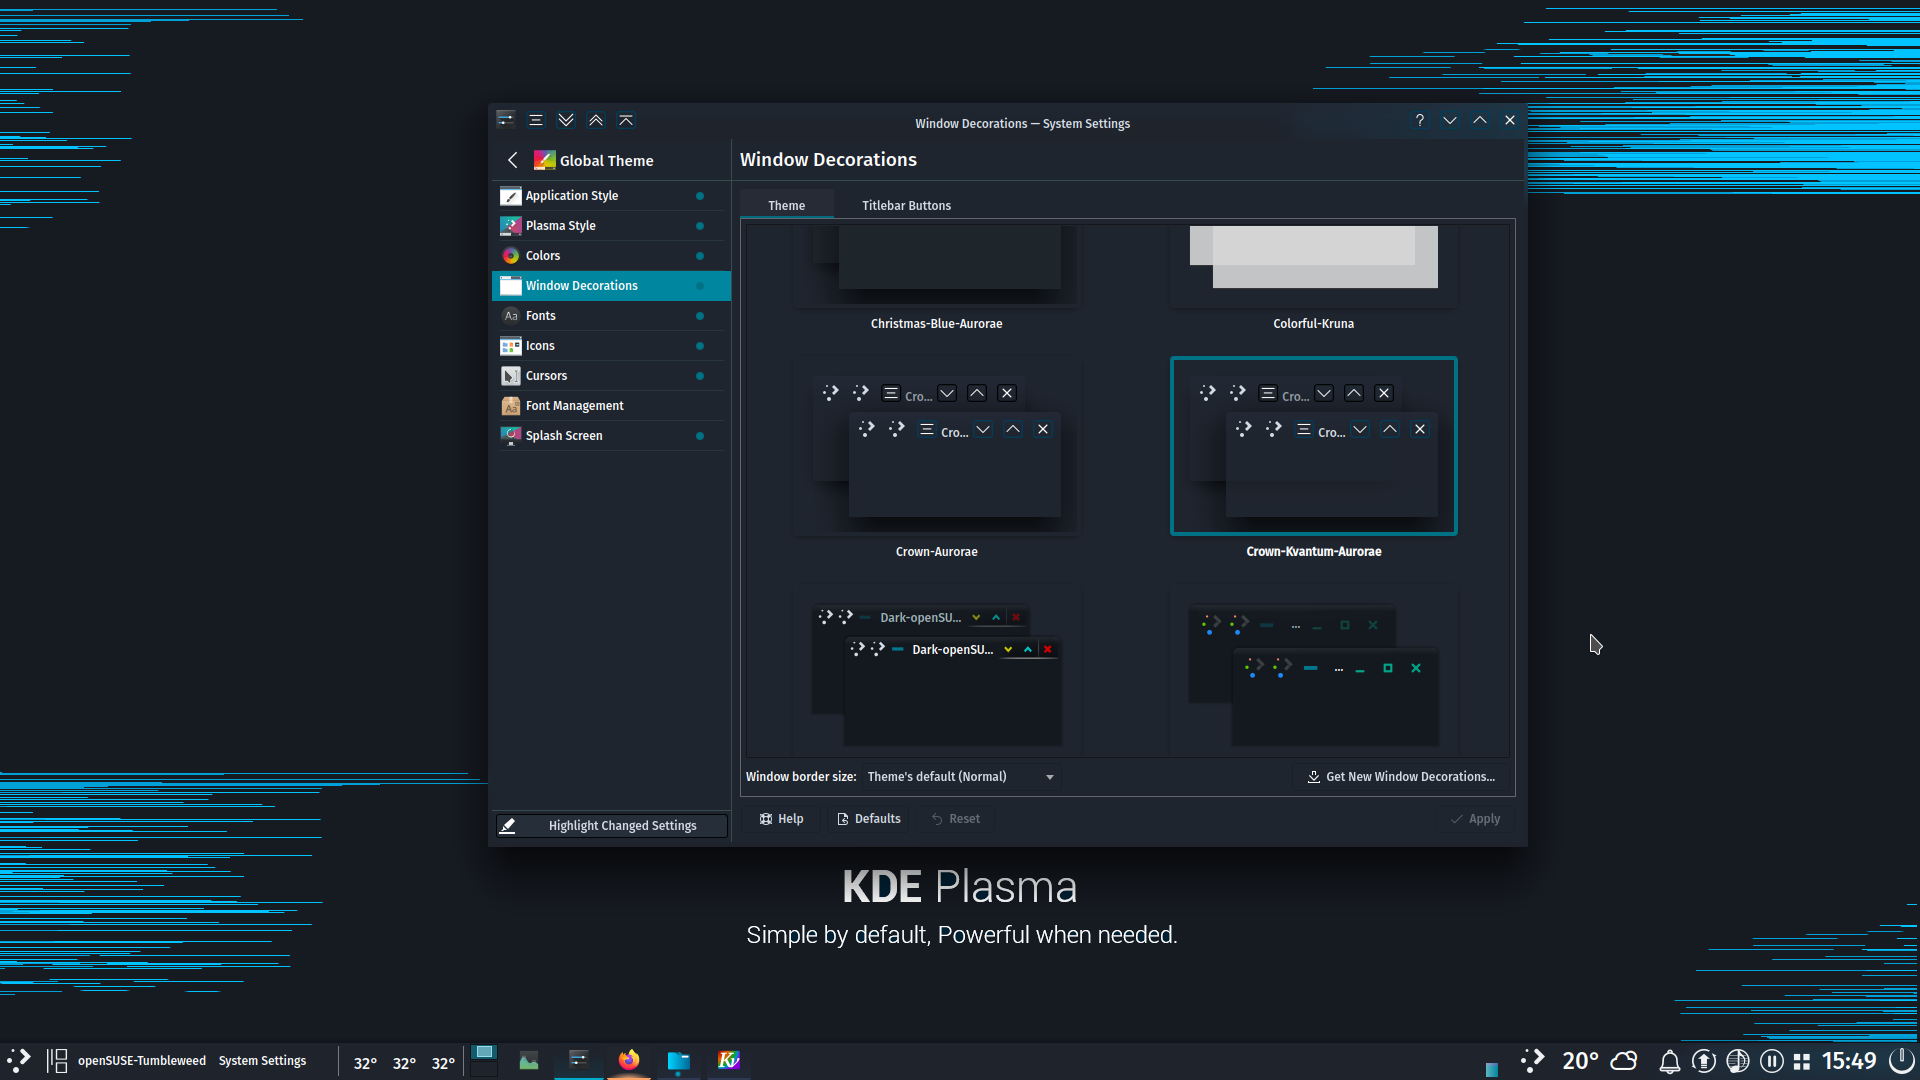Click the keep-below double chevron down titlebar icon
The image size is (1920, 1080).
(x=566, y=120)
